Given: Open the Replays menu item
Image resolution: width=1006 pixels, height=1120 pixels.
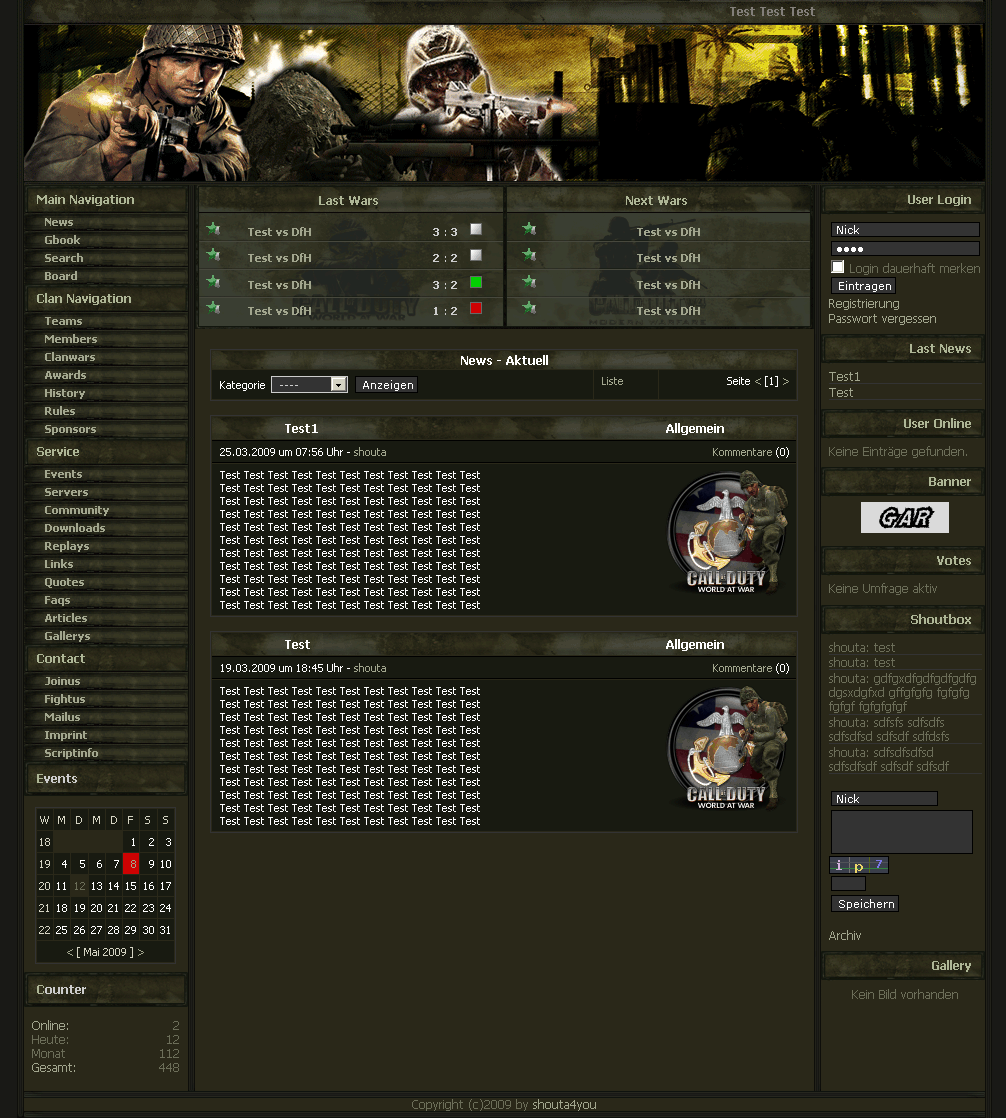Looking at the screenshot, I should click(x=66, y=546).
